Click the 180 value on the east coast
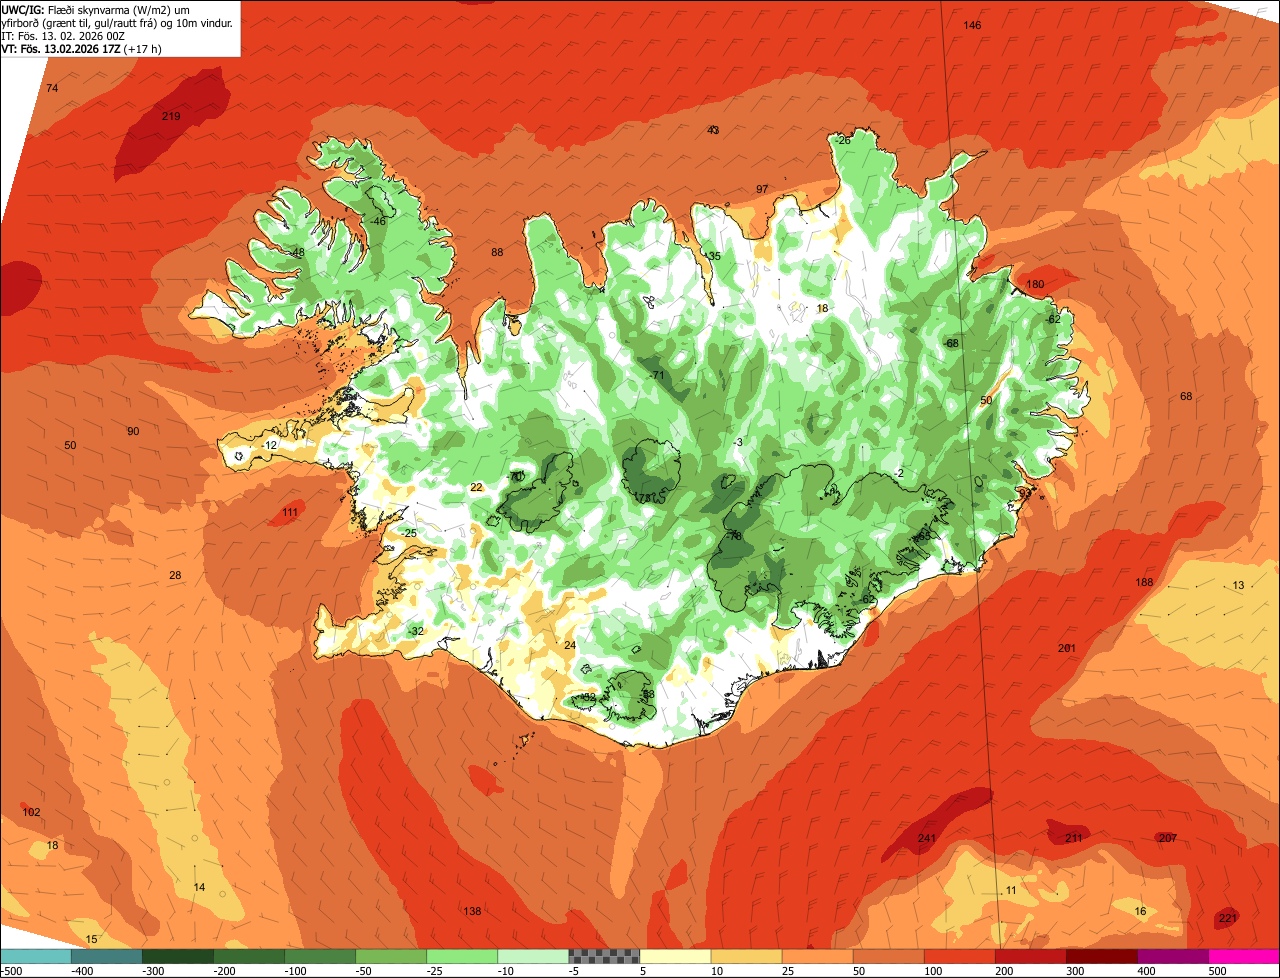The height and width of the screenshot is (978, 1280). tap(1035, 285)
